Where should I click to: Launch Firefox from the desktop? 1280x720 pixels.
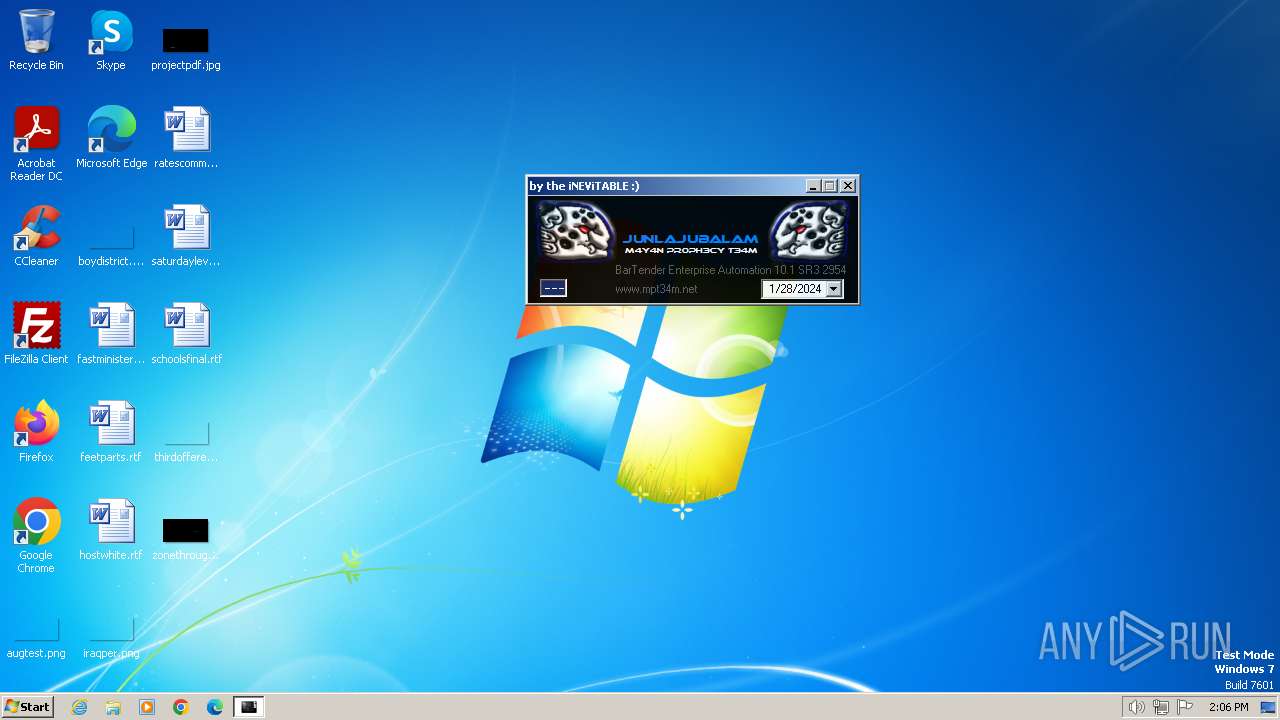coord(36,432)
